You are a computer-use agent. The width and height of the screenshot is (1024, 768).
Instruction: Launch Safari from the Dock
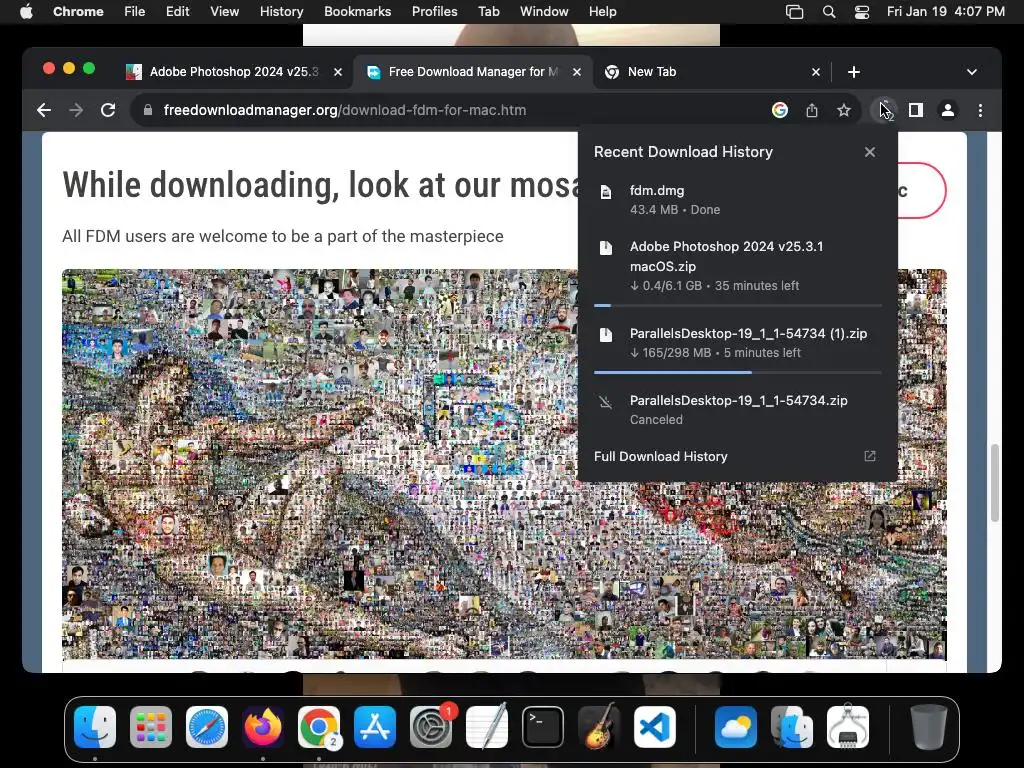pos(207,727)
